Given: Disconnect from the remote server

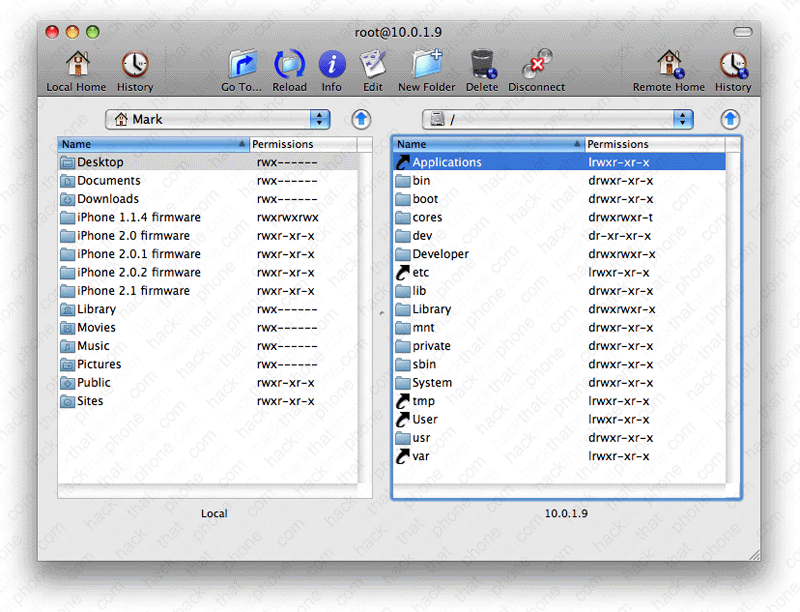Looking at the screenshot, I should (x=536, y=66).
